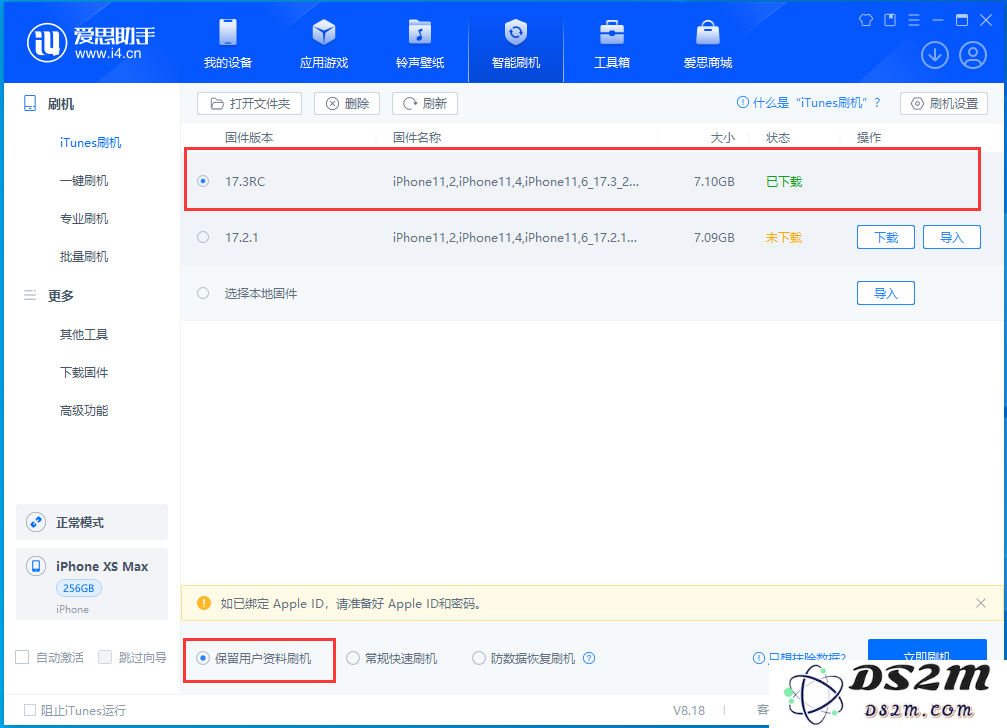This screenshot has width=1007, height=728.
Task: Click the iPhone XS Max device card
Action: point(92,584)
